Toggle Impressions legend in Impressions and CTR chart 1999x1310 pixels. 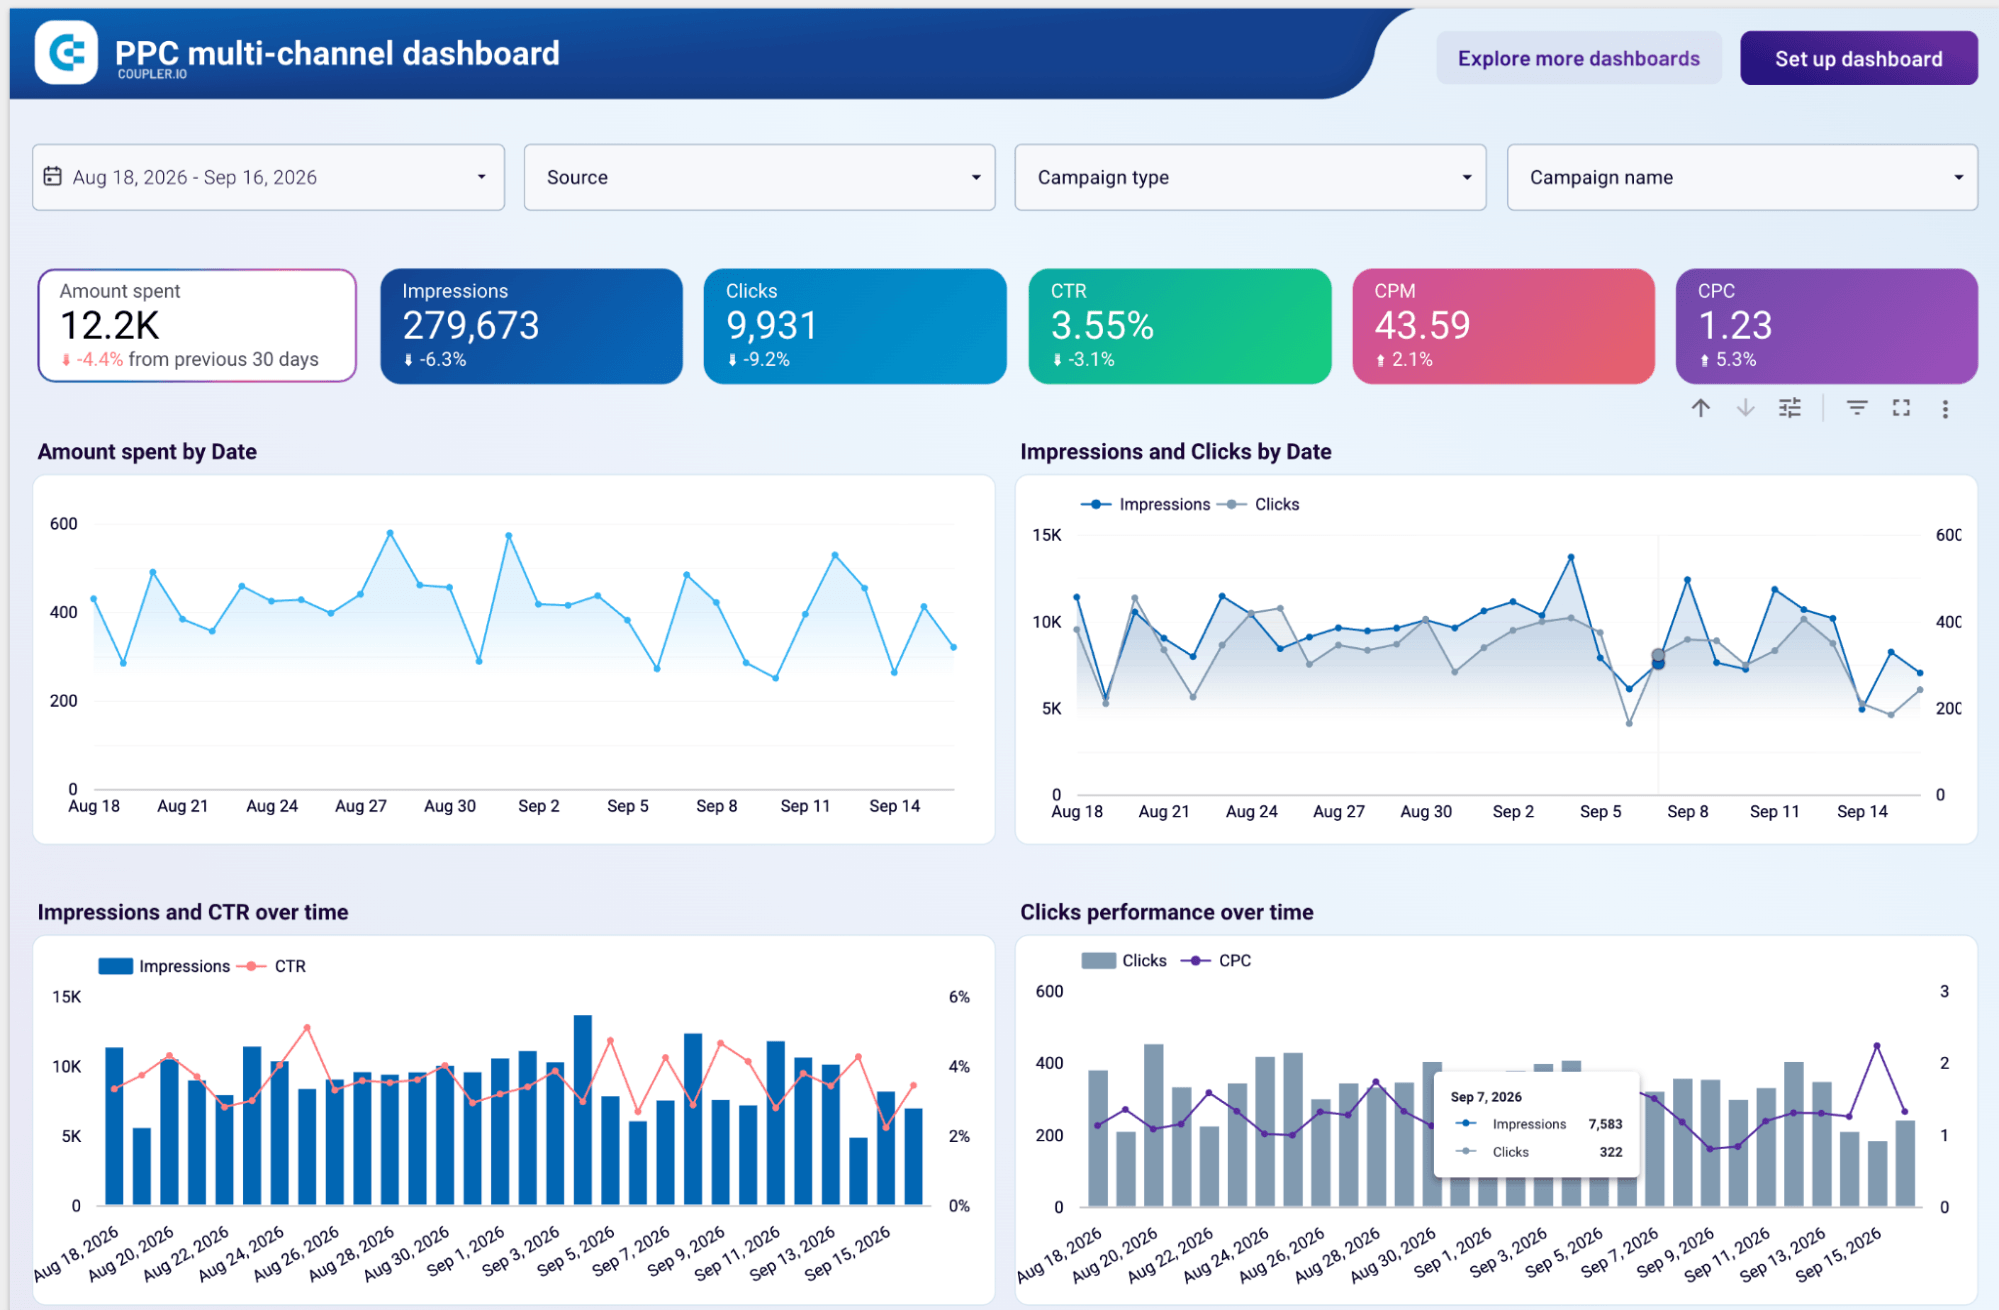(165, 966)
